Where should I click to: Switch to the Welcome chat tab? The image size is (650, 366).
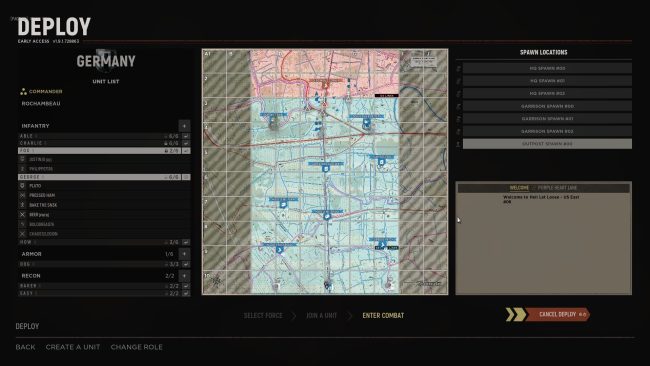click(519, 188)
